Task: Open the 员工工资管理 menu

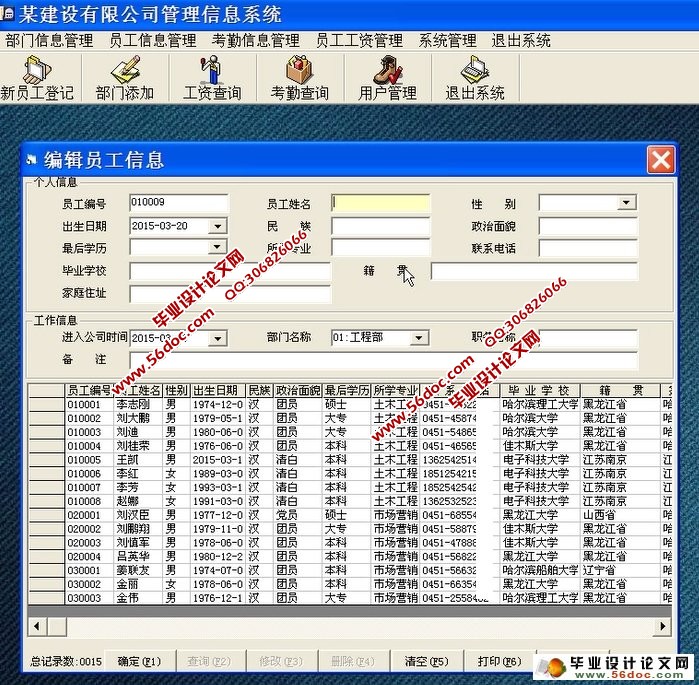Action: tap(359, 41)
